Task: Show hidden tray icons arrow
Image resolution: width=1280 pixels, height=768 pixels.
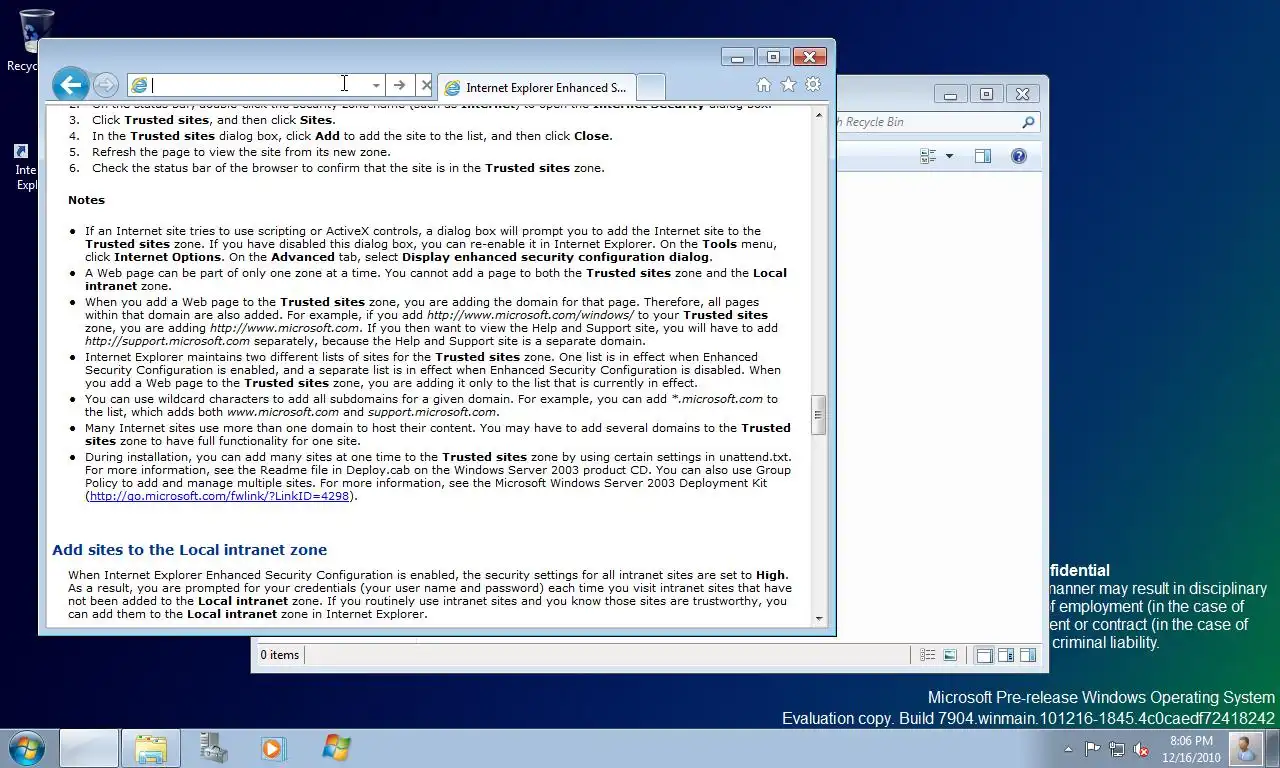Action: (x=1068, y=749)
